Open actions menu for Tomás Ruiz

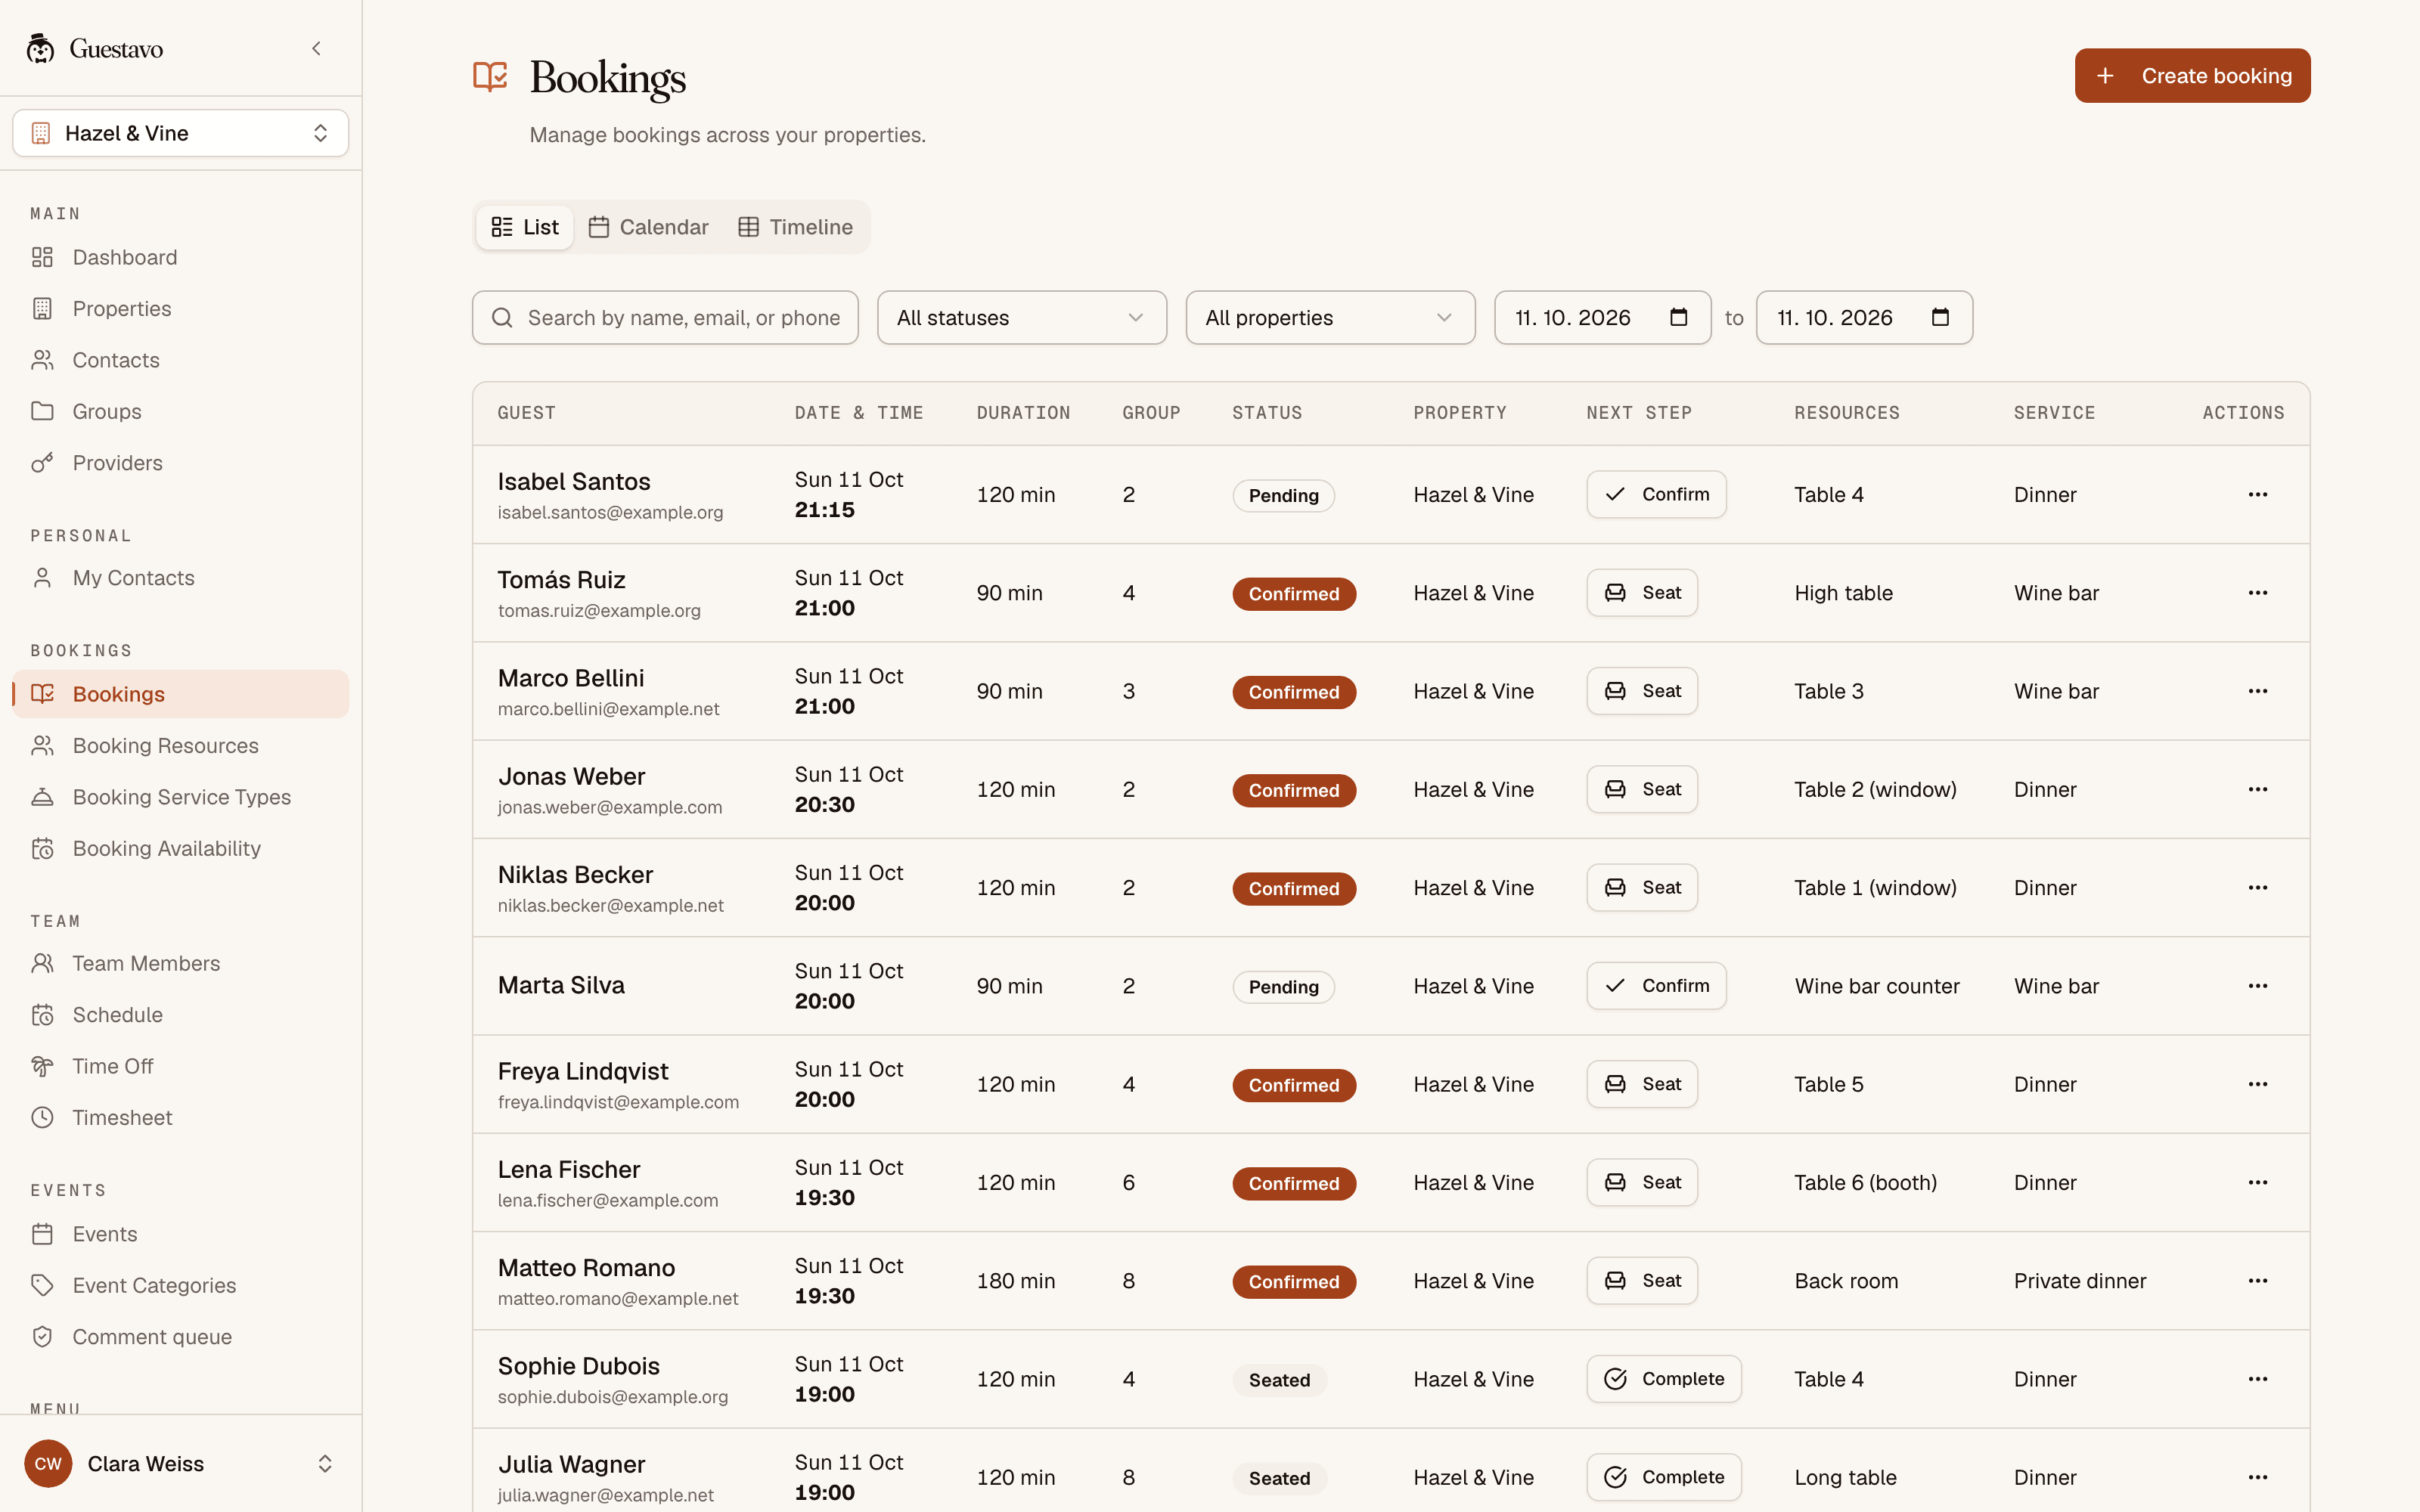pyautogui.click(x=2258, y=593)
